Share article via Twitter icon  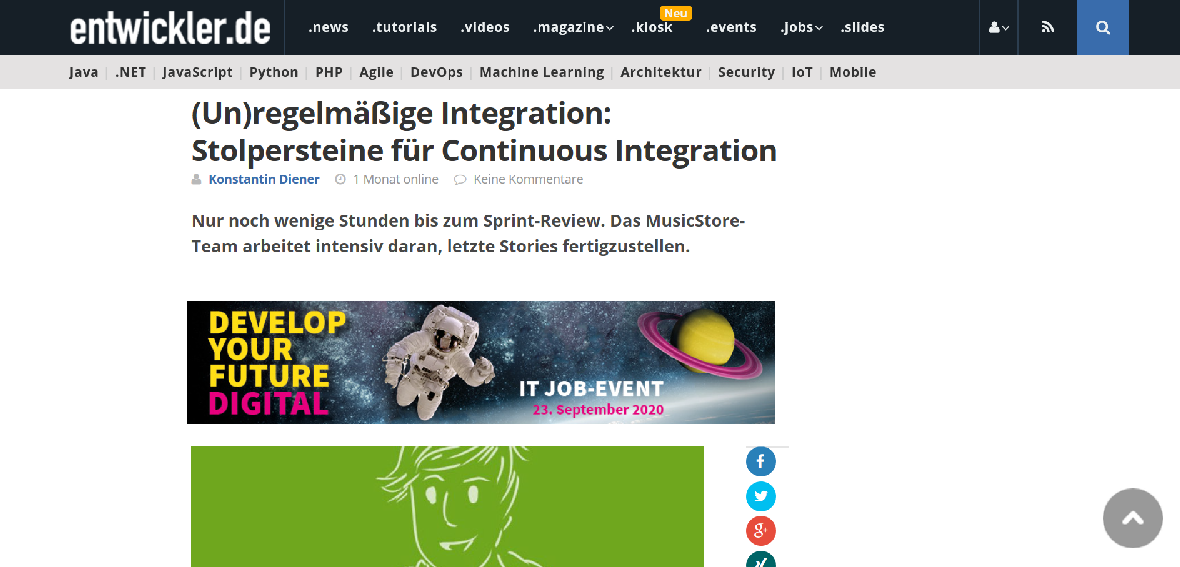[761, 496]
